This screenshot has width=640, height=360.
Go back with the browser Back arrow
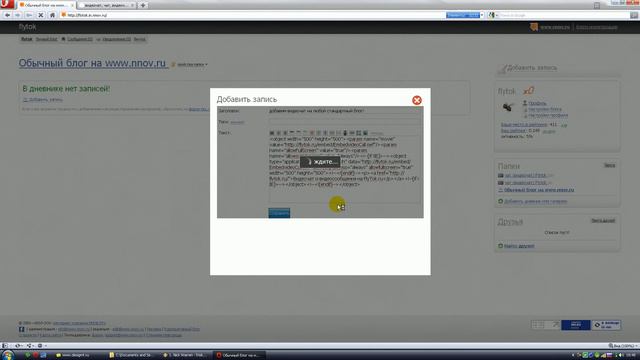(x=7, y=15)
